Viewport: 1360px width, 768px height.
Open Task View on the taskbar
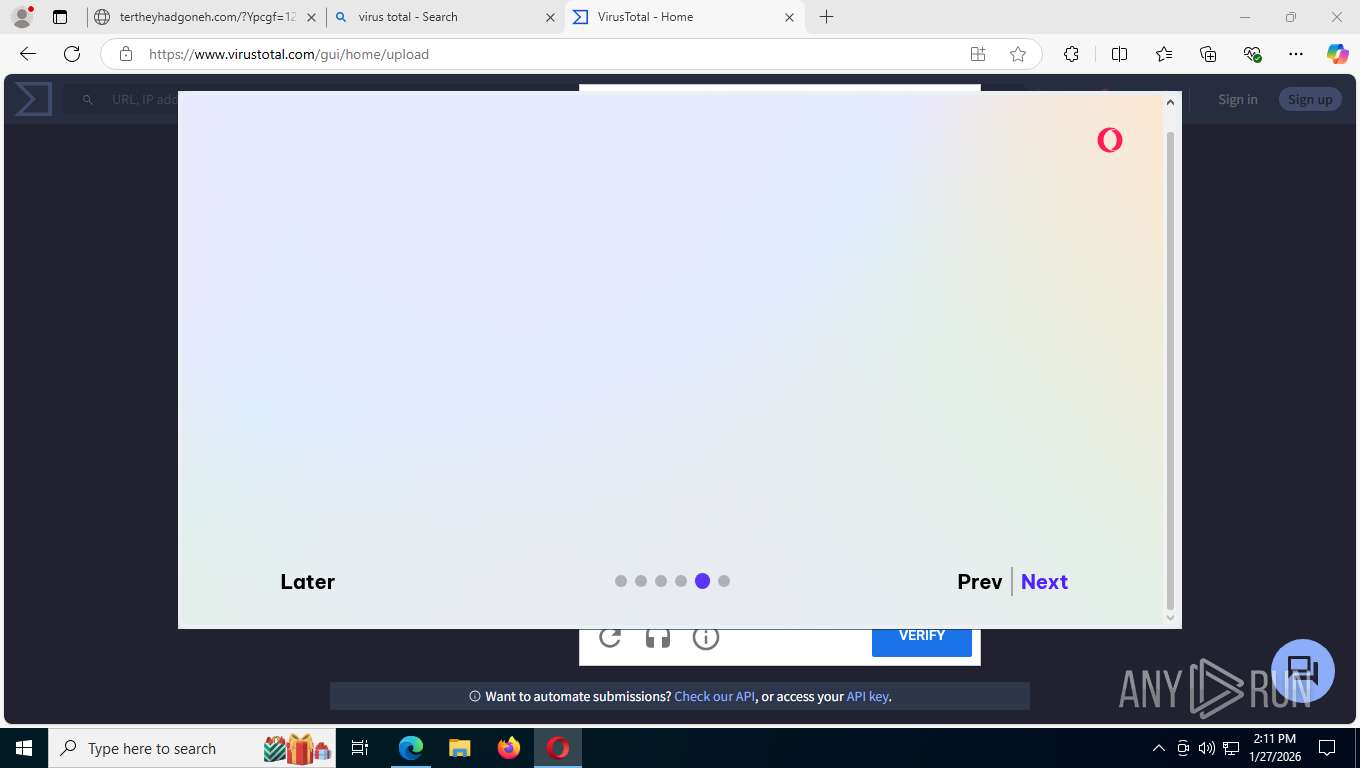click(x=360, y=748)
